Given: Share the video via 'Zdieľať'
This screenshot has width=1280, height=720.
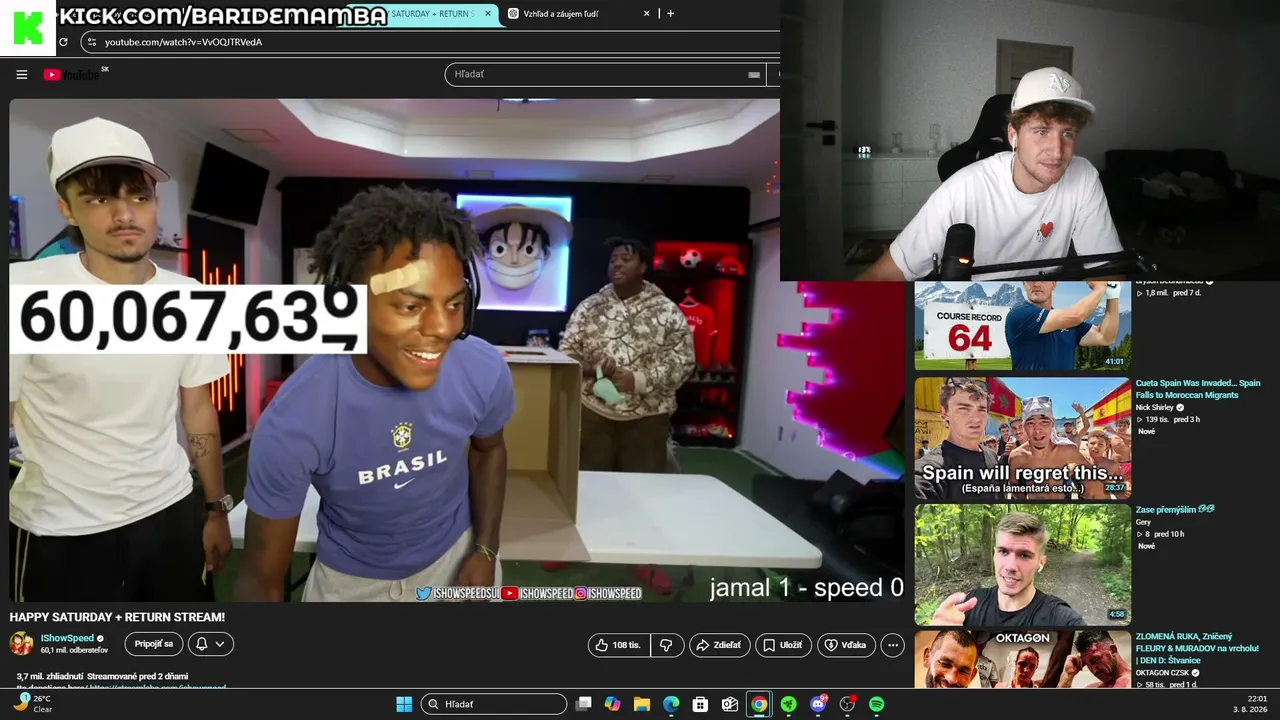Looking at the screenshot, I should click(x=719, y=645).
